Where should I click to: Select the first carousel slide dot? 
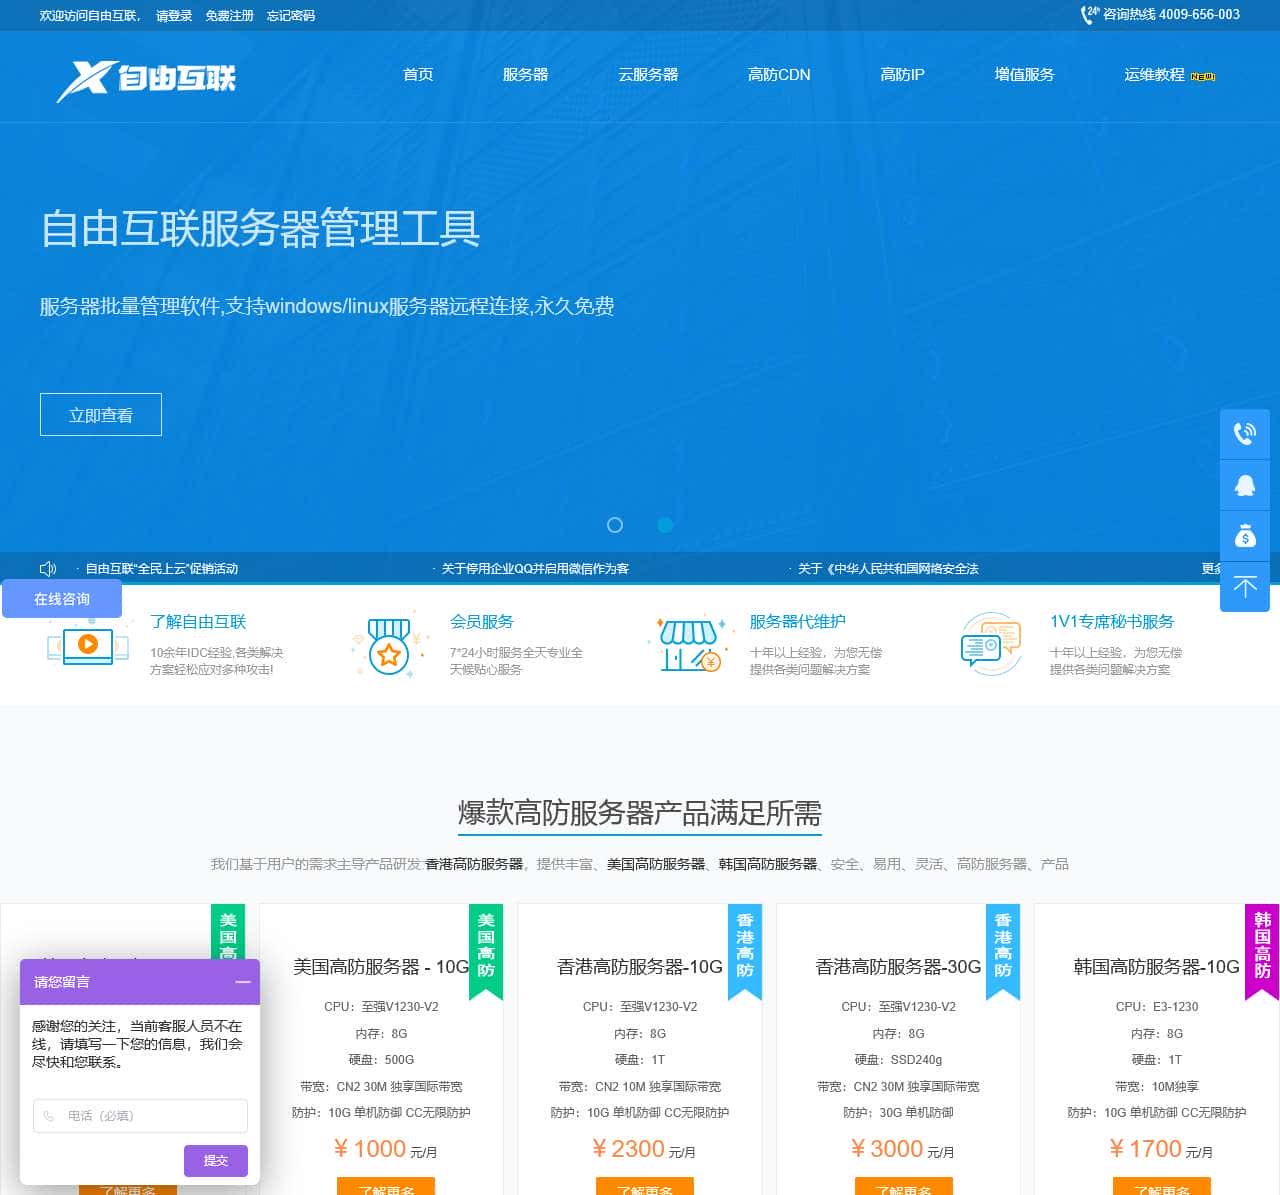pos(615,525)
